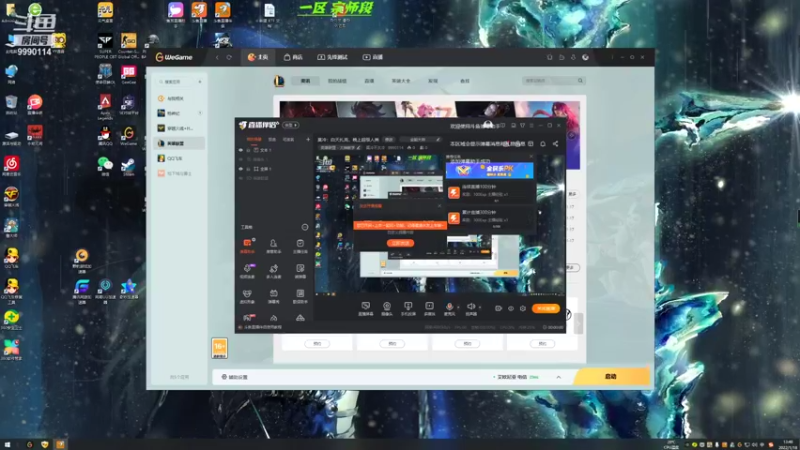Open the Windows Start menu
This screenshot has width=800, height=450.
7,444
